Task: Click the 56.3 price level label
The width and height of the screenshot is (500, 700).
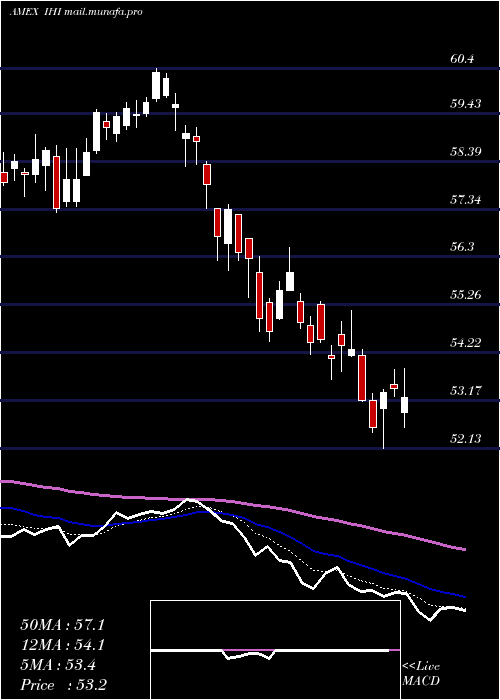Action: [463, 247]
